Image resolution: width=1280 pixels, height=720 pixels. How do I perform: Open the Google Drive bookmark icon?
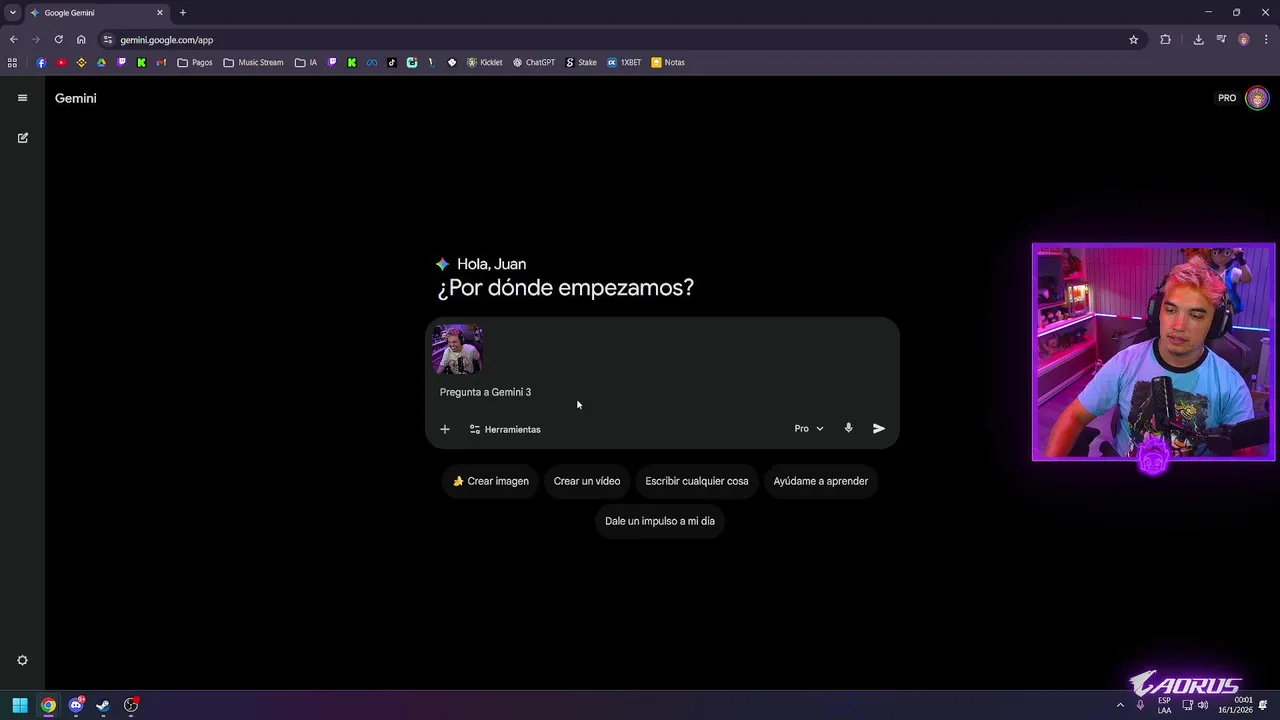click(101, 62)
